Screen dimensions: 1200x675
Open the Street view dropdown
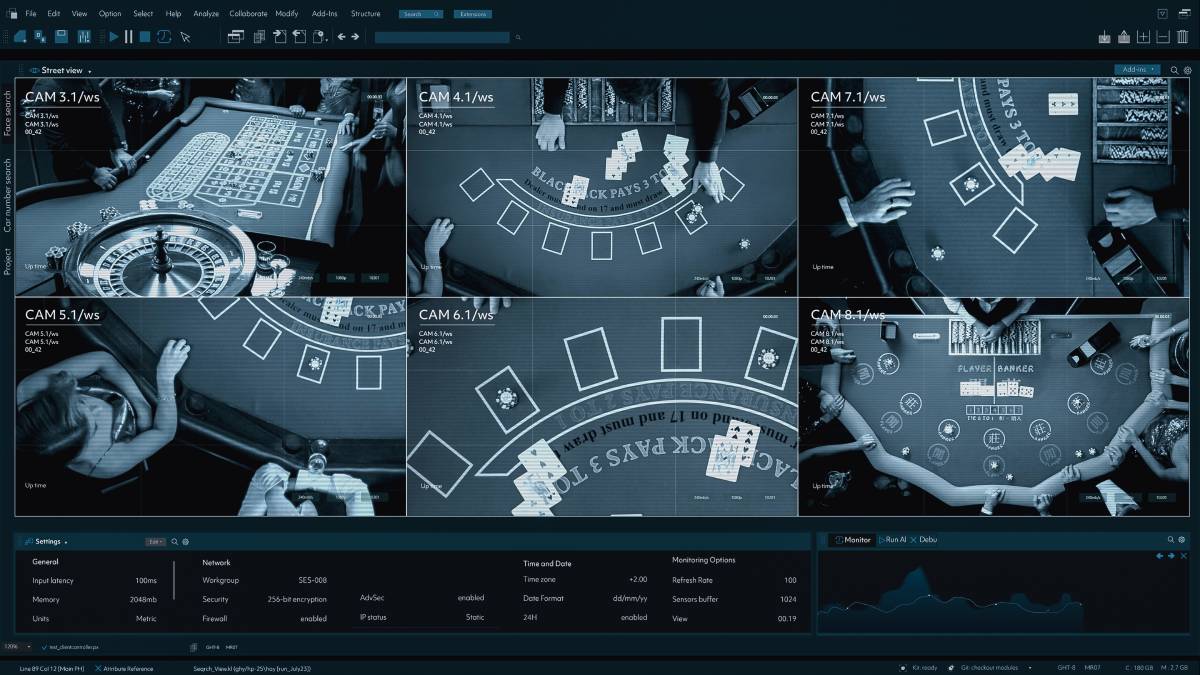point(62,70)
